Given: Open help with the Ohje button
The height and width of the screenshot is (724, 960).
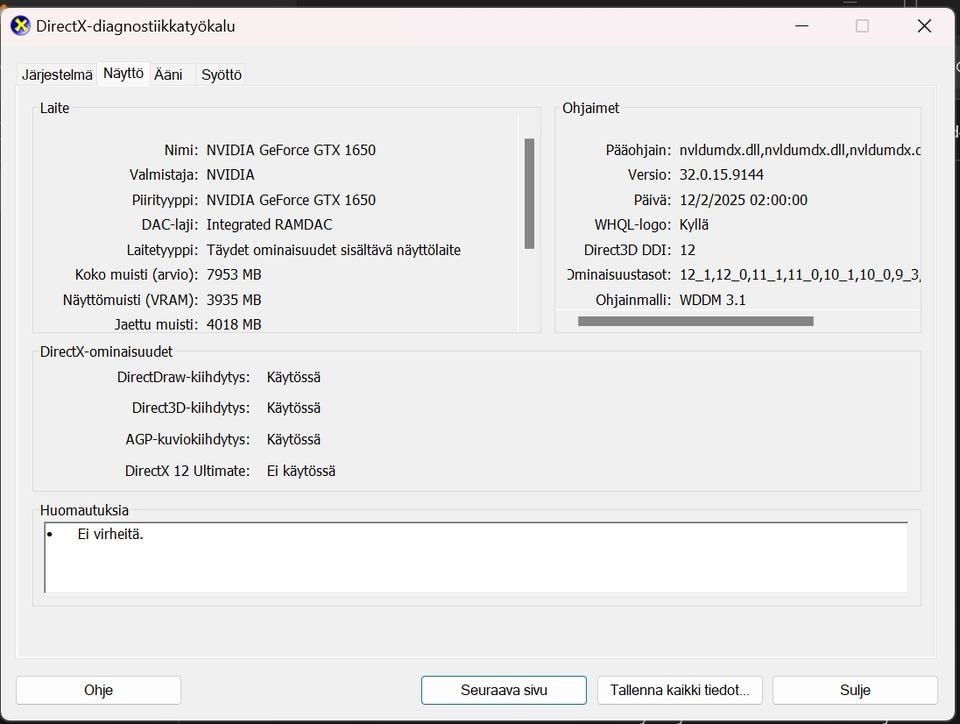Looking at the screenshot, I should pyautogui.click(x=99, y=690).
